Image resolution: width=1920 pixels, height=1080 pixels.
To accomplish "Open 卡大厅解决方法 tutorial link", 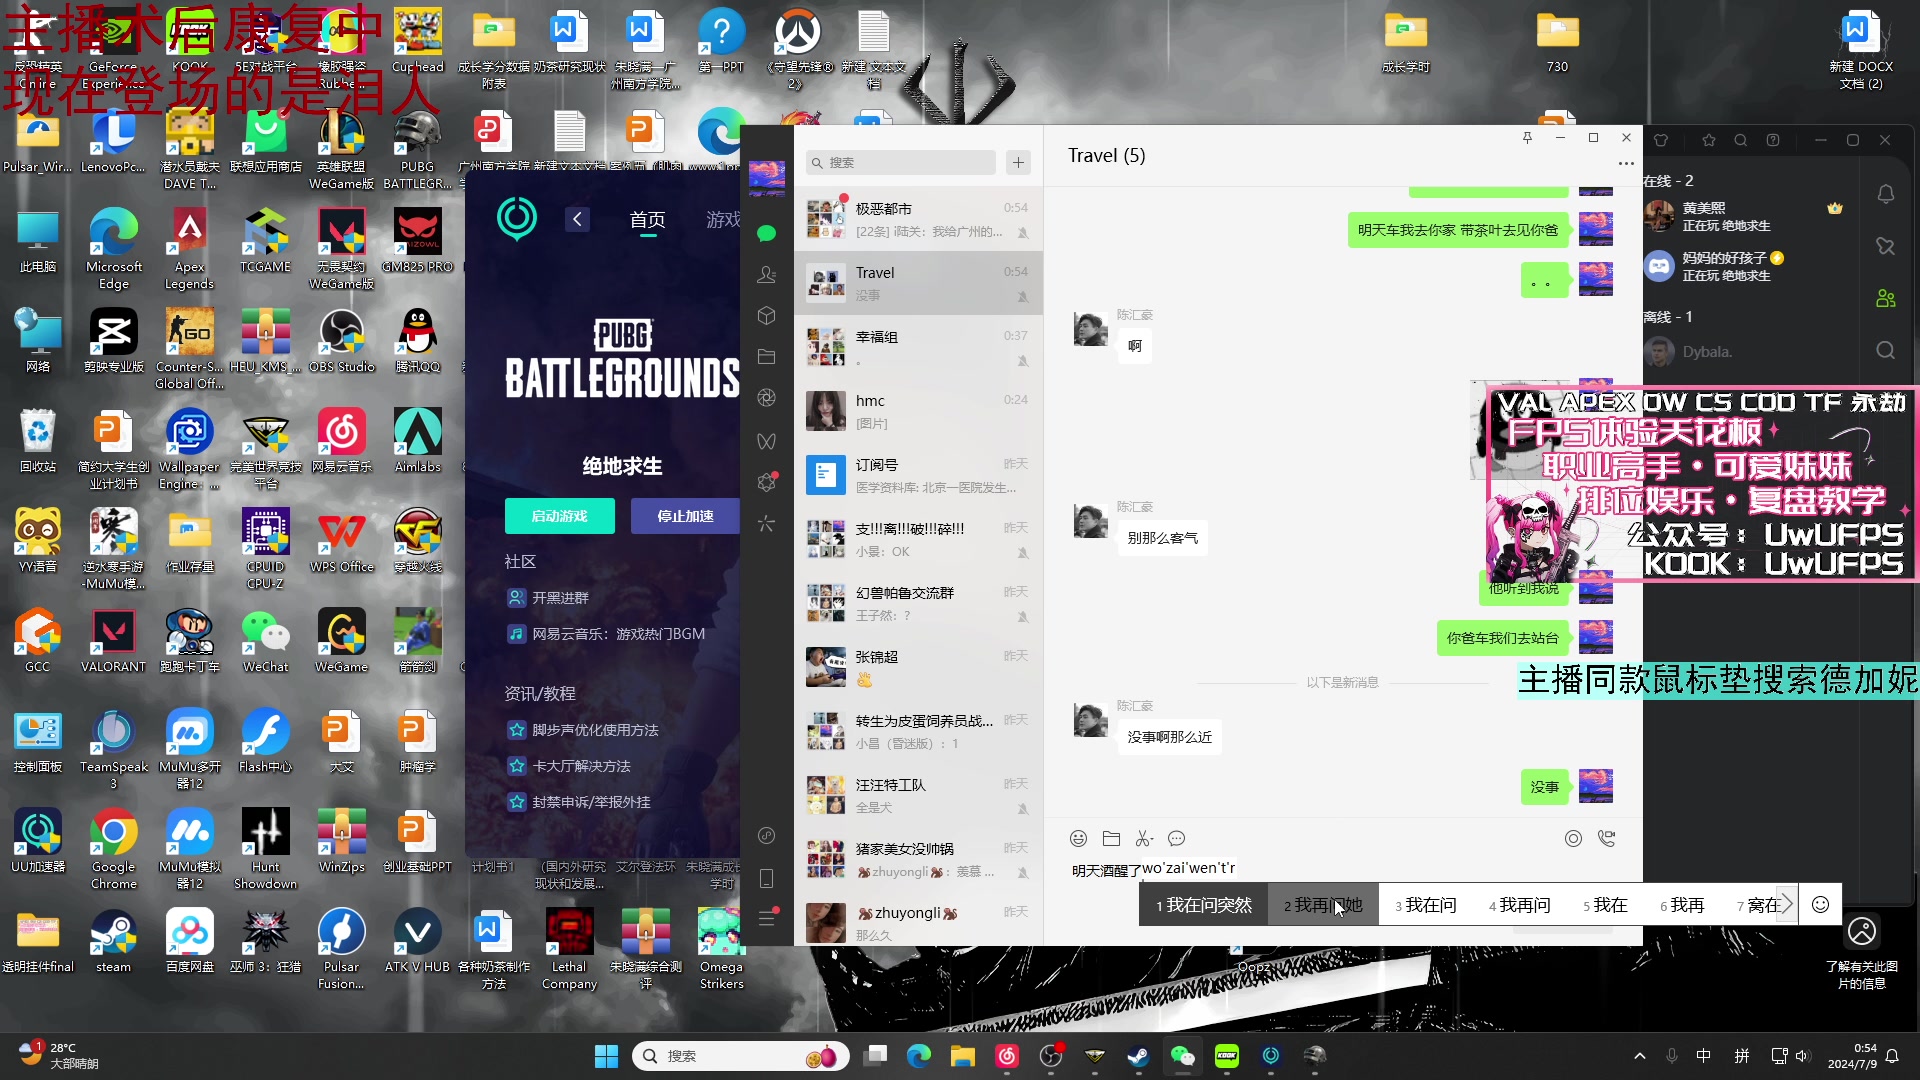I will click(x=570, y=766).
